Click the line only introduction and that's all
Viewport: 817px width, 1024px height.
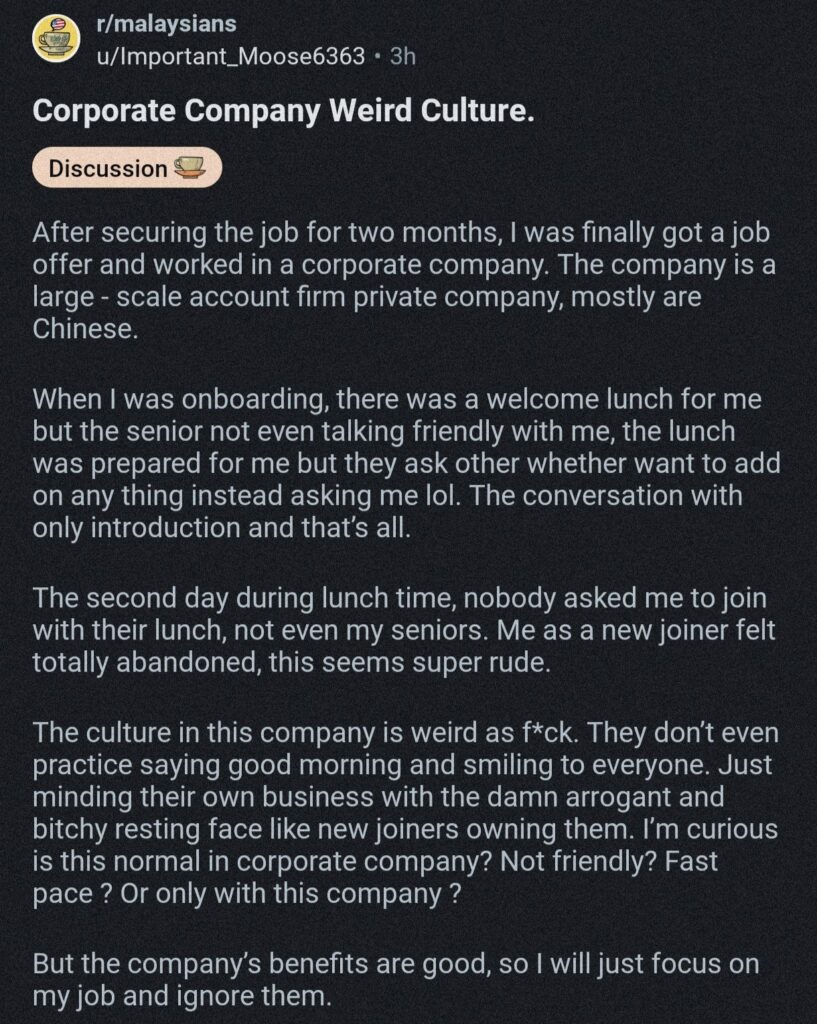click(x=222, y=528)
